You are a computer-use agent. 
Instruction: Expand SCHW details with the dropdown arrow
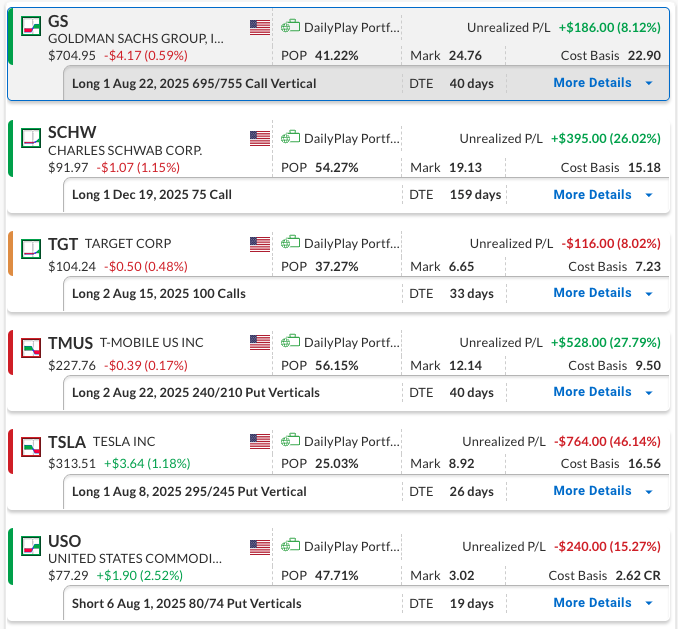[x=649, y=195]
